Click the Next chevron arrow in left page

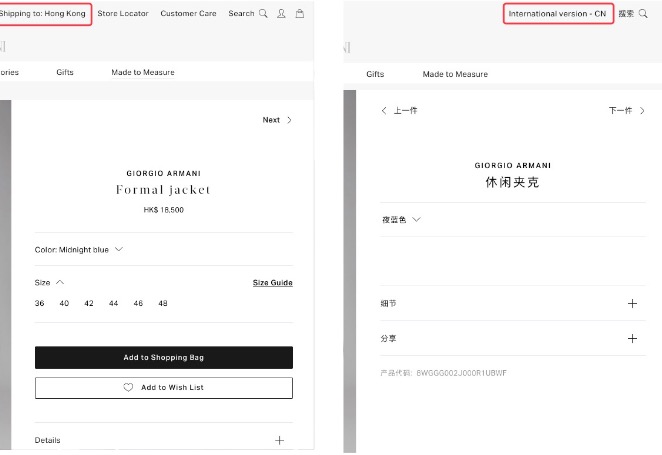coord(289,120)
